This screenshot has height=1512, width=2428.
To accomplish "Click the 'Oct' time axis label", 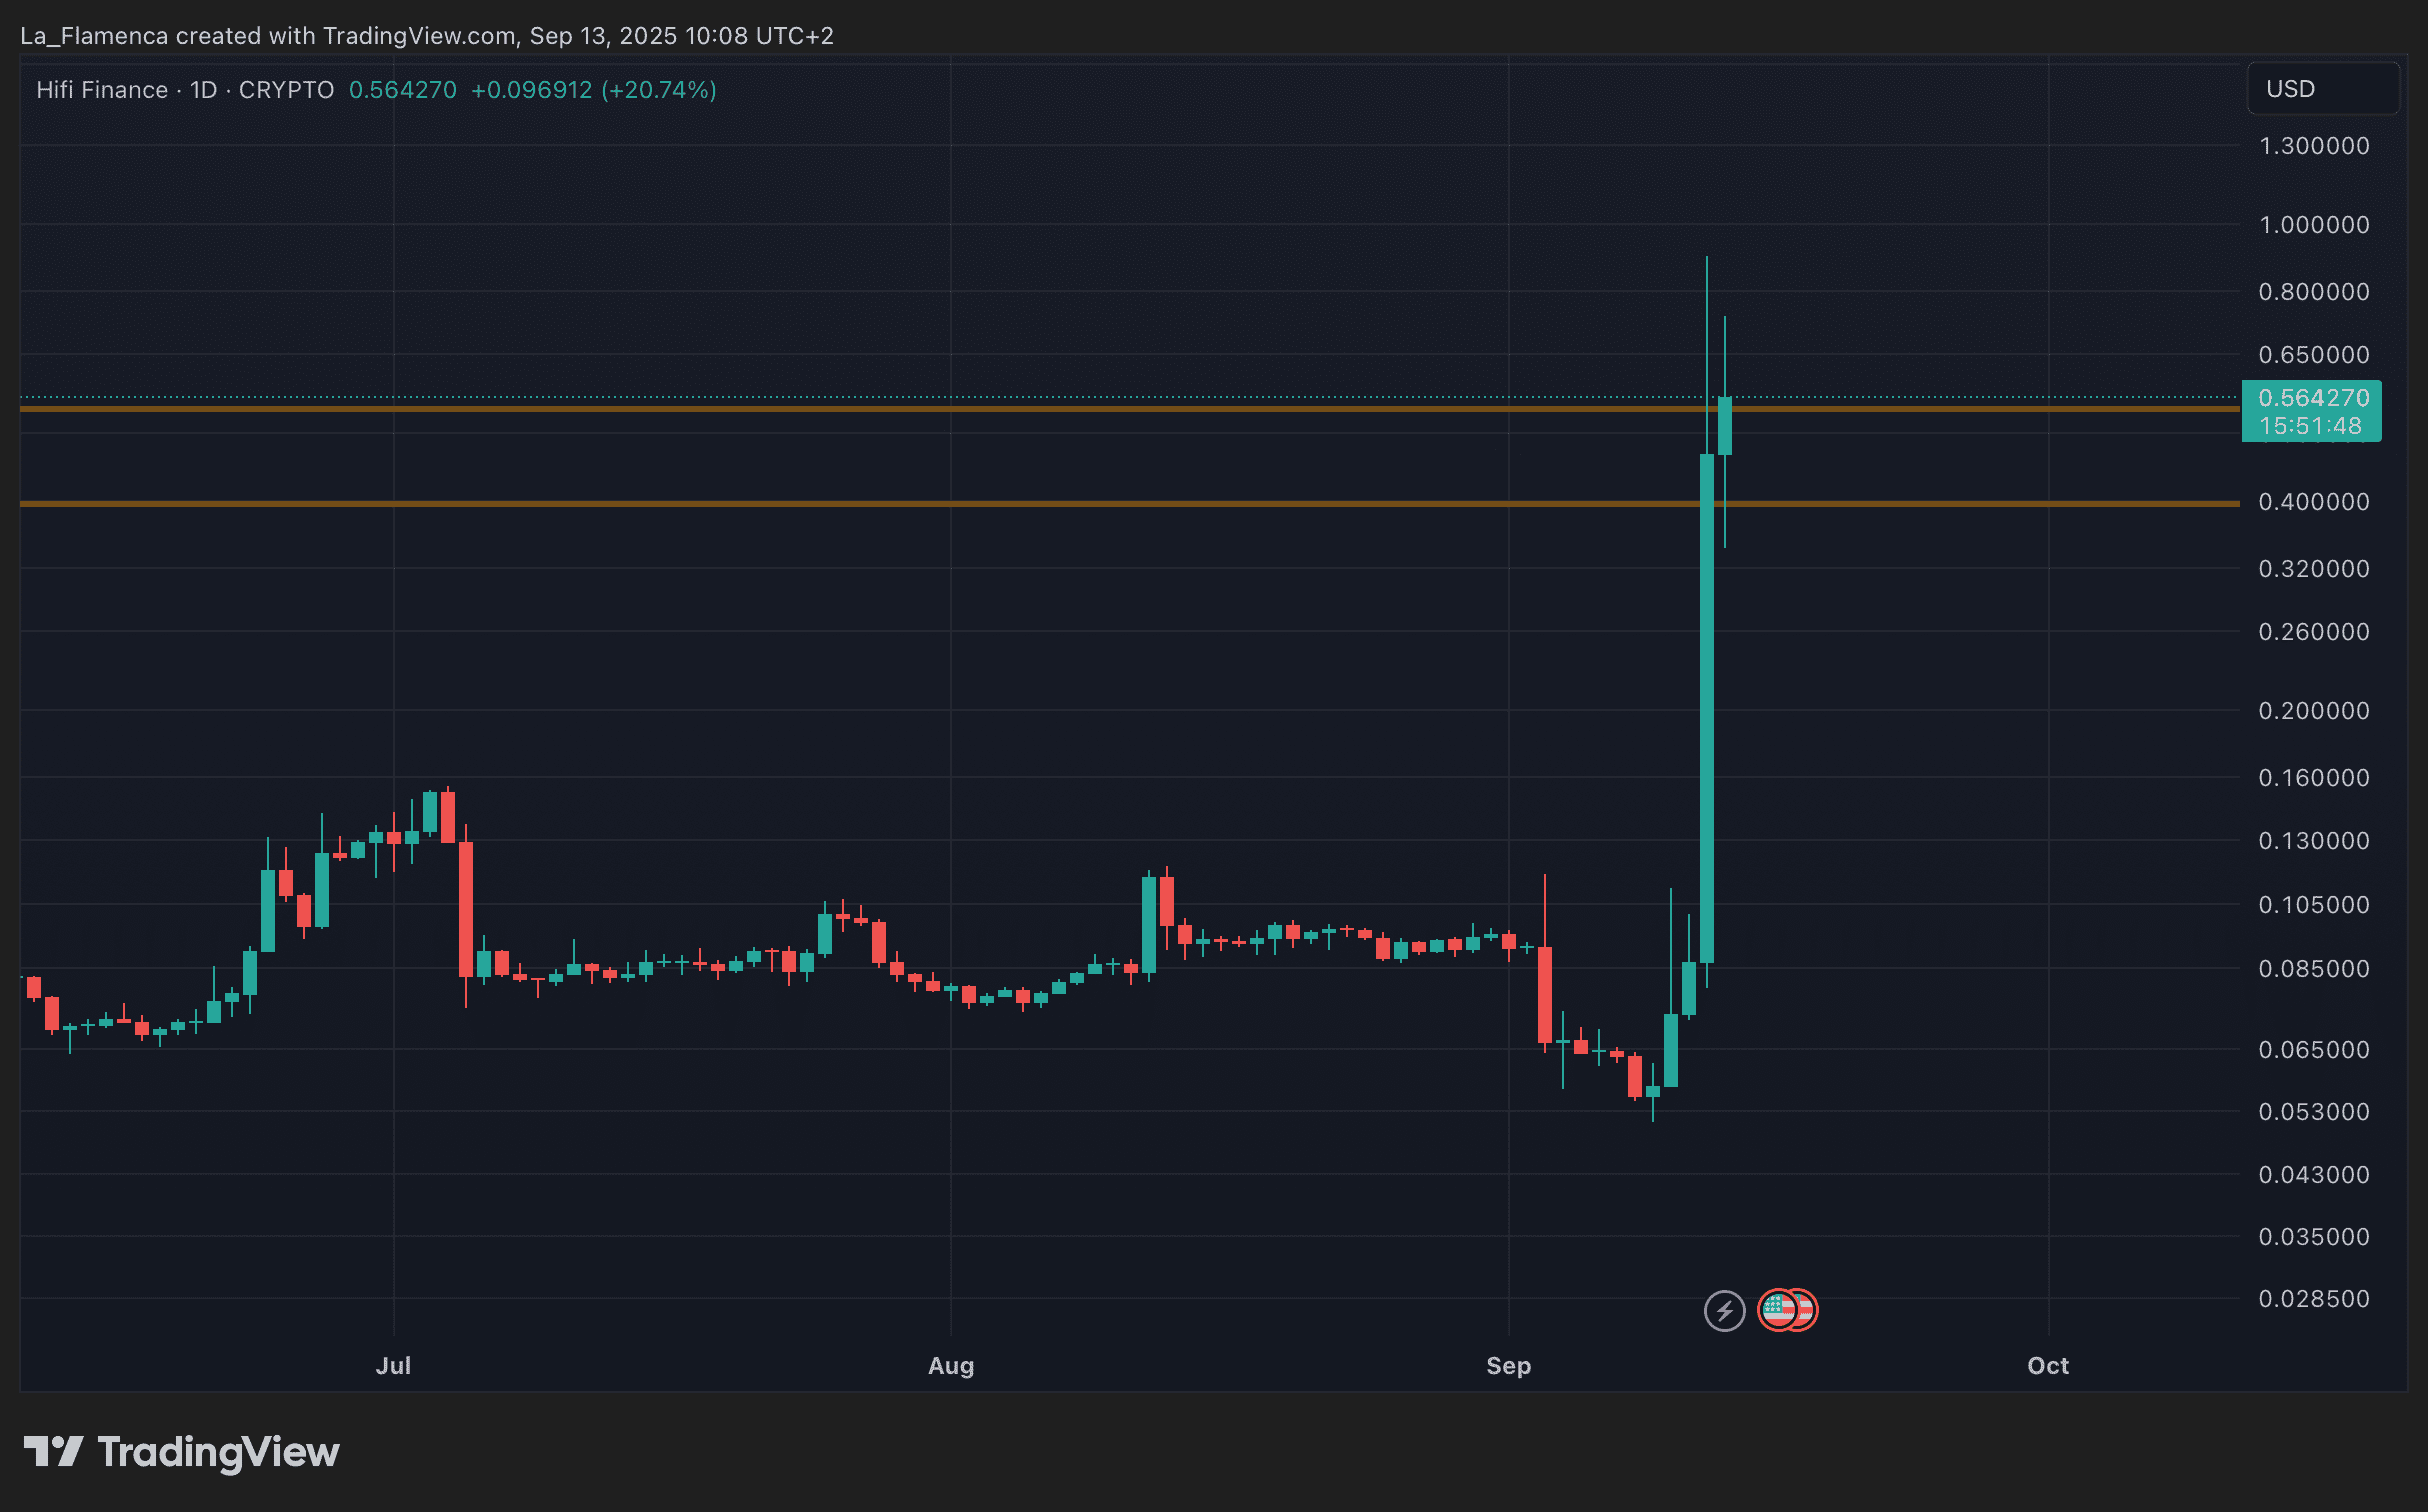I will pyautogui.click(x=2048, y=1366).
